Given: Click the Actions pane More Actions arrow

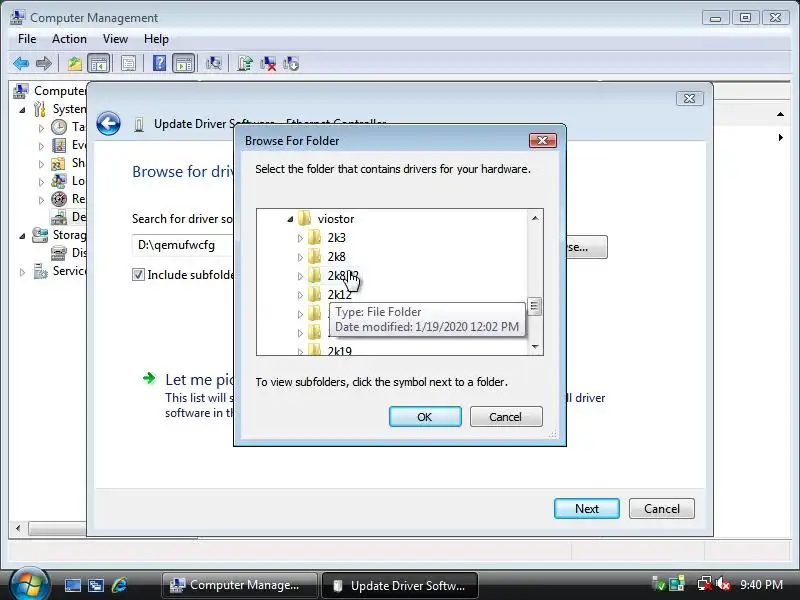Looking at the screenshot, I should click(x=780, y=138).
